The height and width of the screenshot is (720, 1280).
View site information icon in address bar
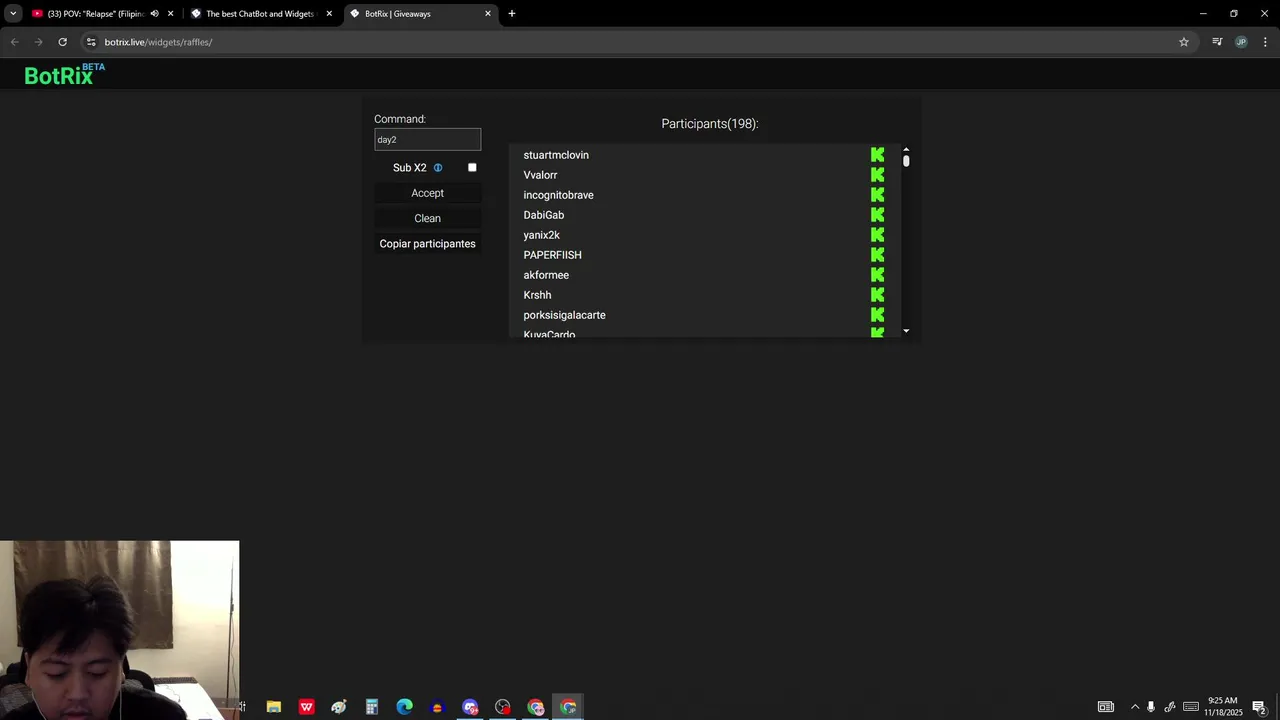point(91,42)
